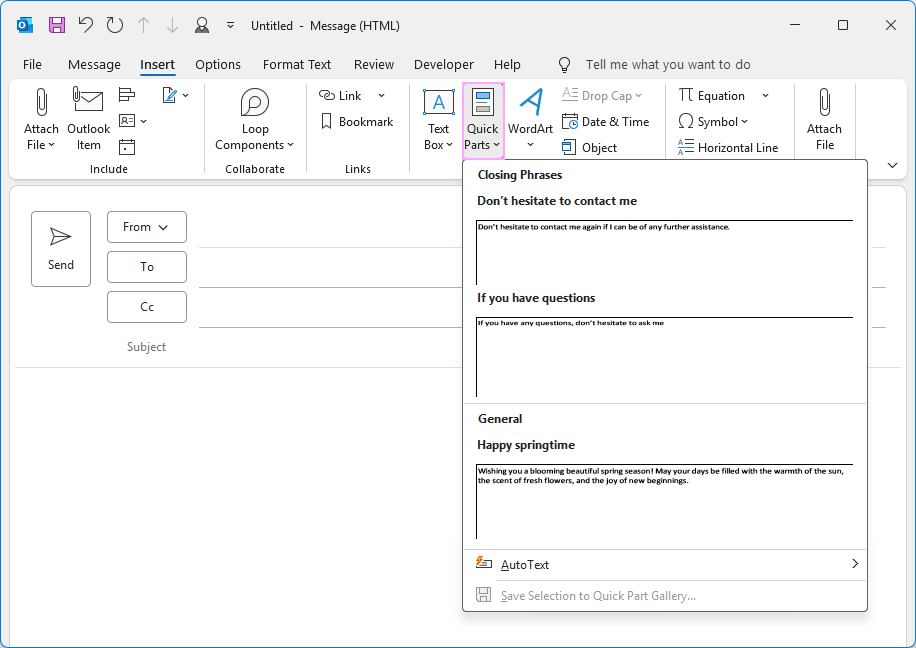Image resolution: width=916 pixels, height=648 pixels.
Task: Open Customize Quick Access Toolbar dropdown
Action: click(231, 25)
